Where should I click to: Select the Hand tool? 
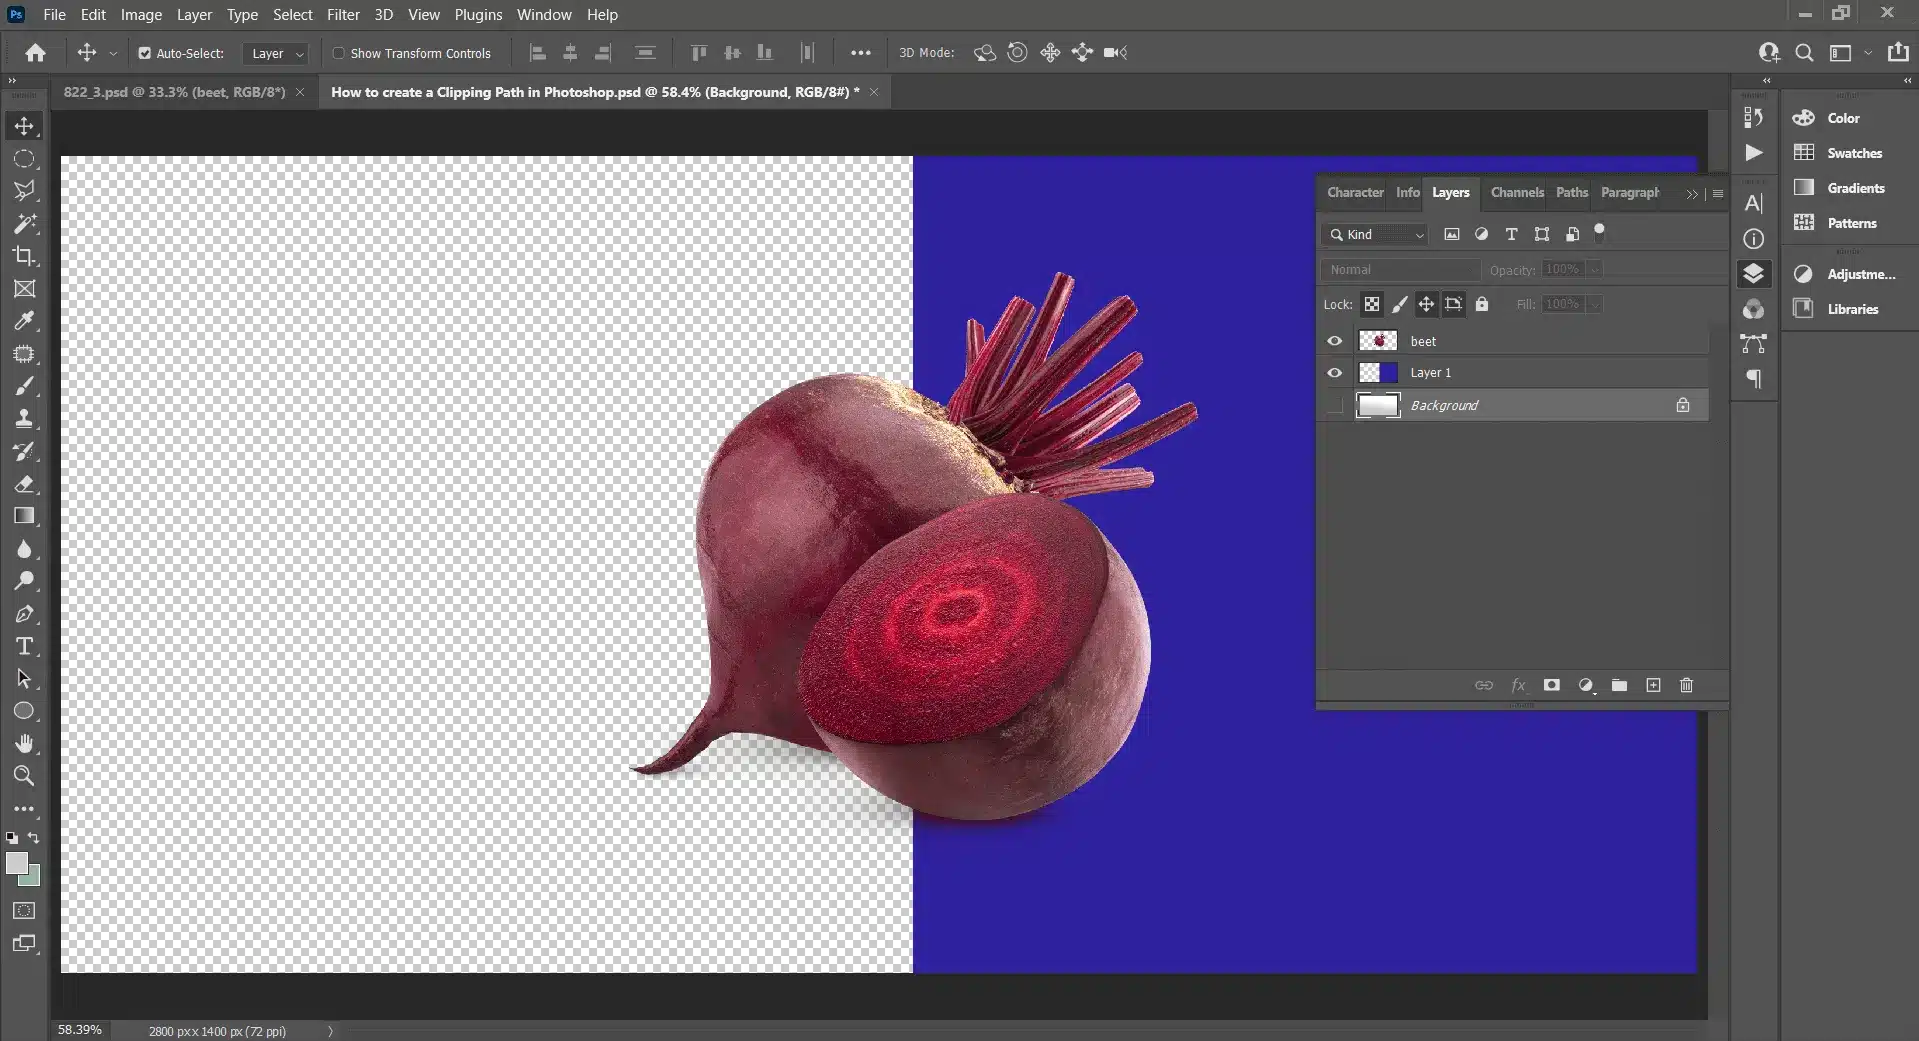(x=24, y=743)
